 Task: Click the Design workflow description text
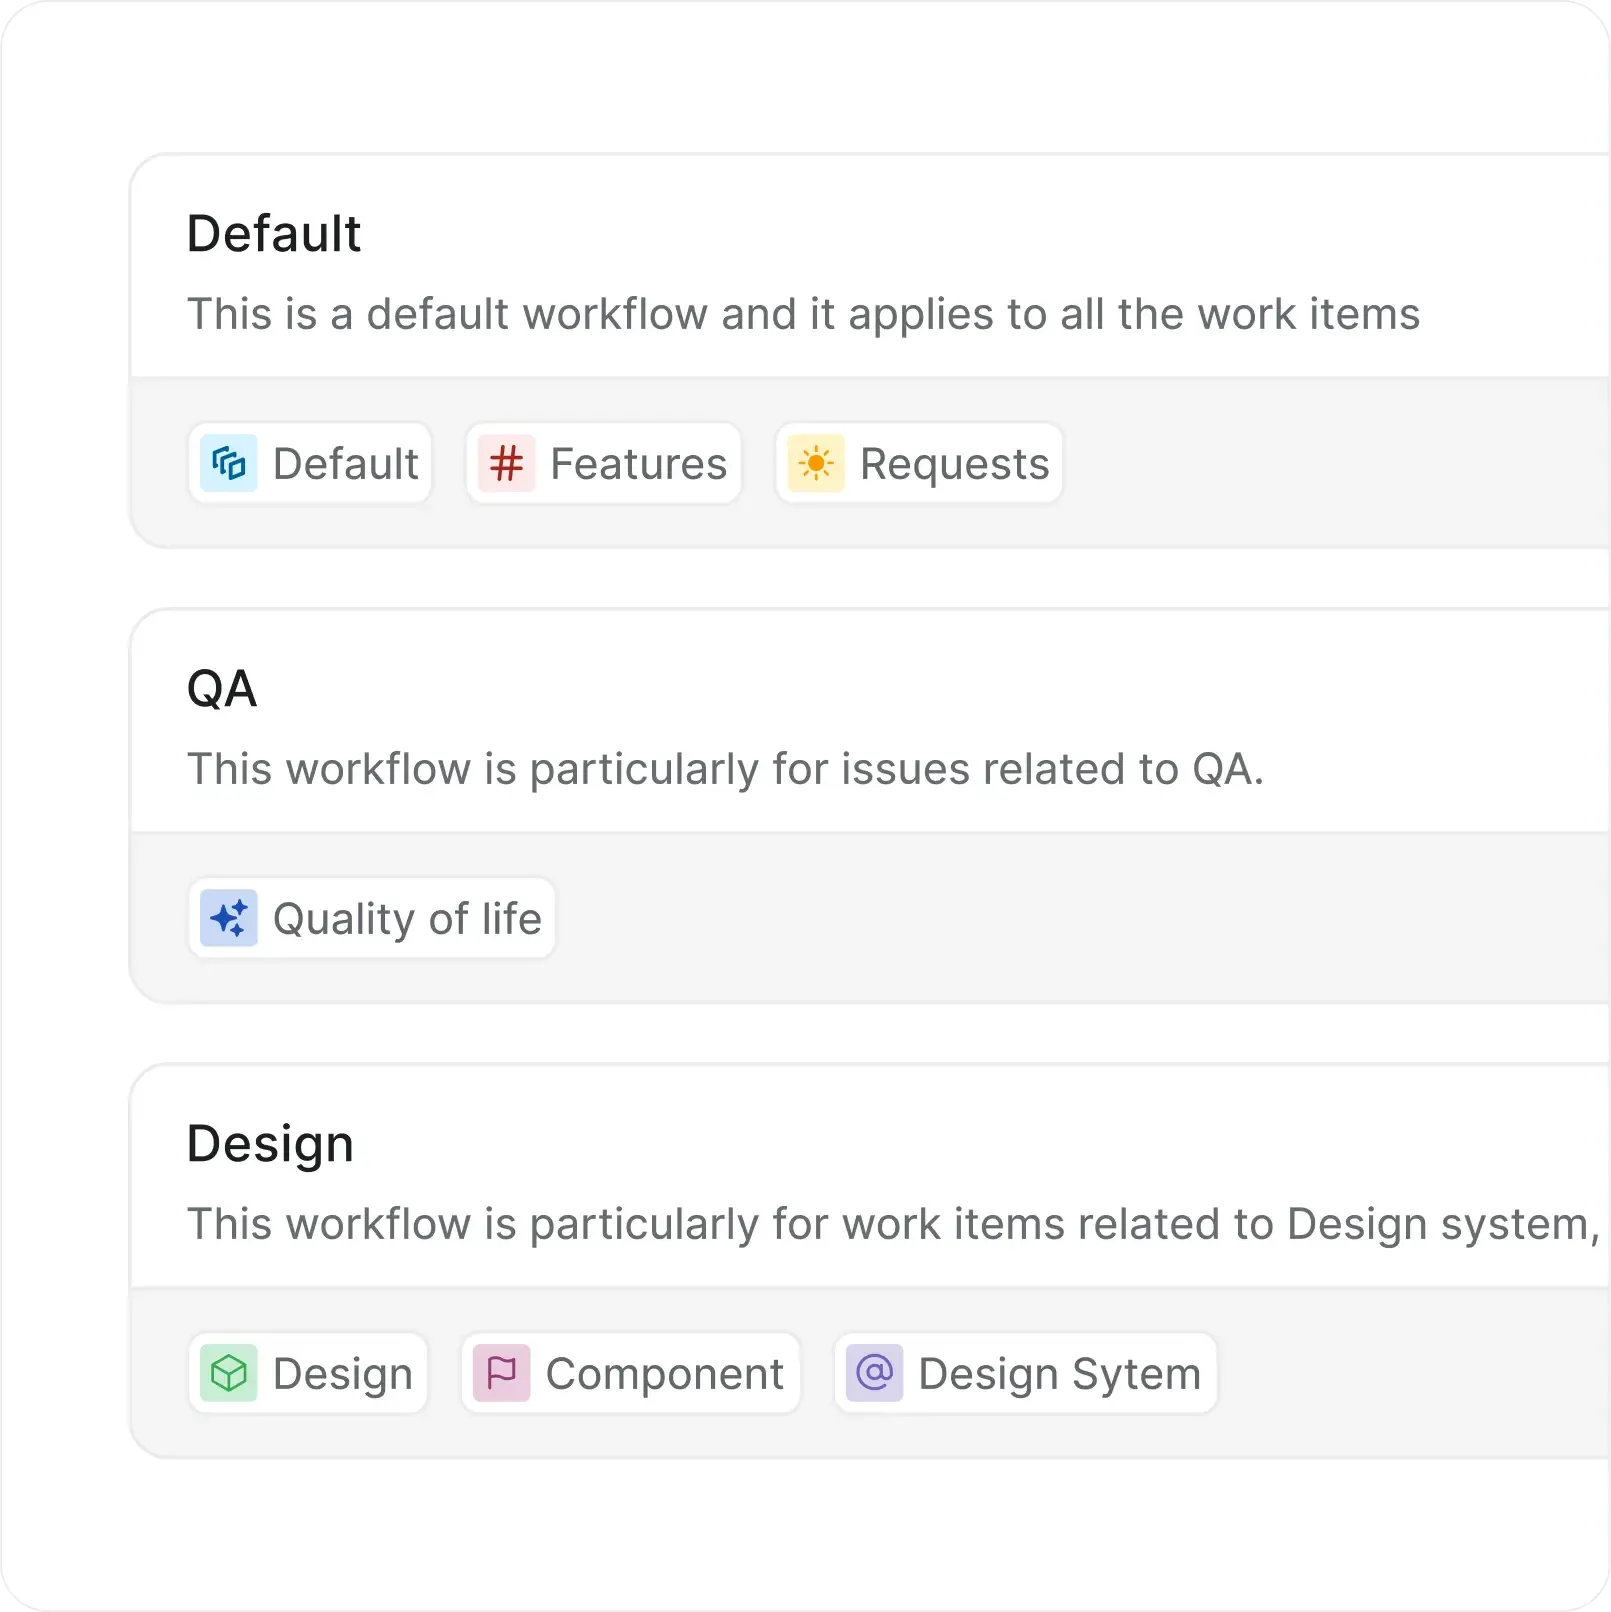click(890, 1223)
